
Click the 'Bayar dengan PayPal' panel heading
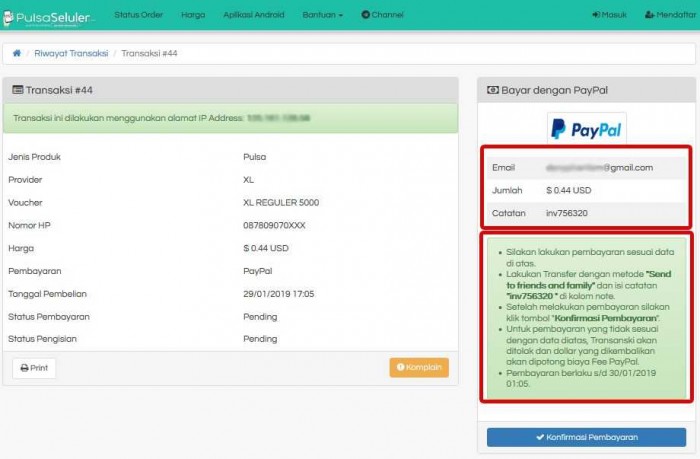586,90
